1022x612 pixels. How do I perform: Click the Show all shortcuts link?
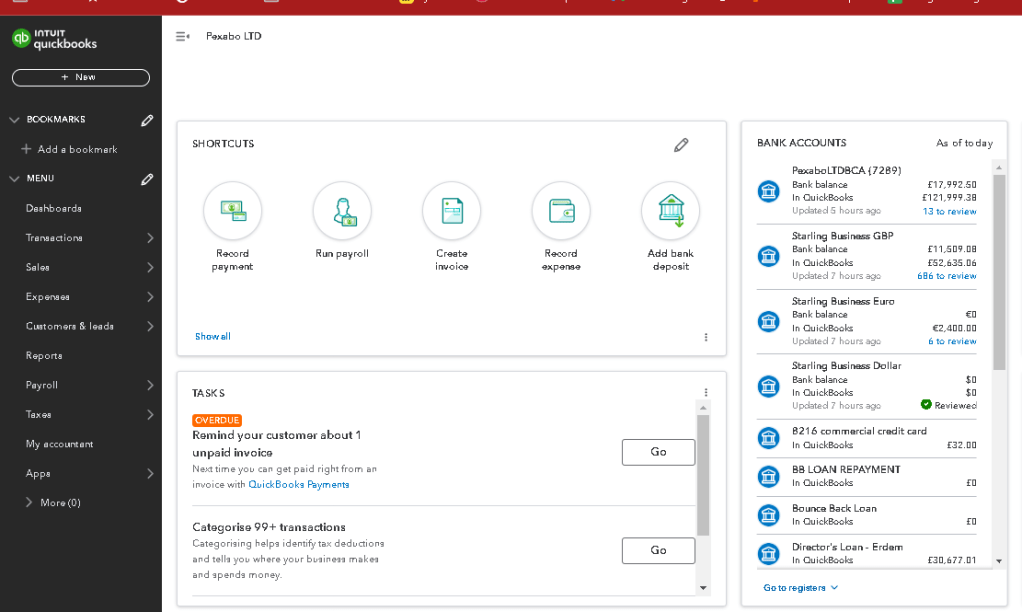pos(212,336)
